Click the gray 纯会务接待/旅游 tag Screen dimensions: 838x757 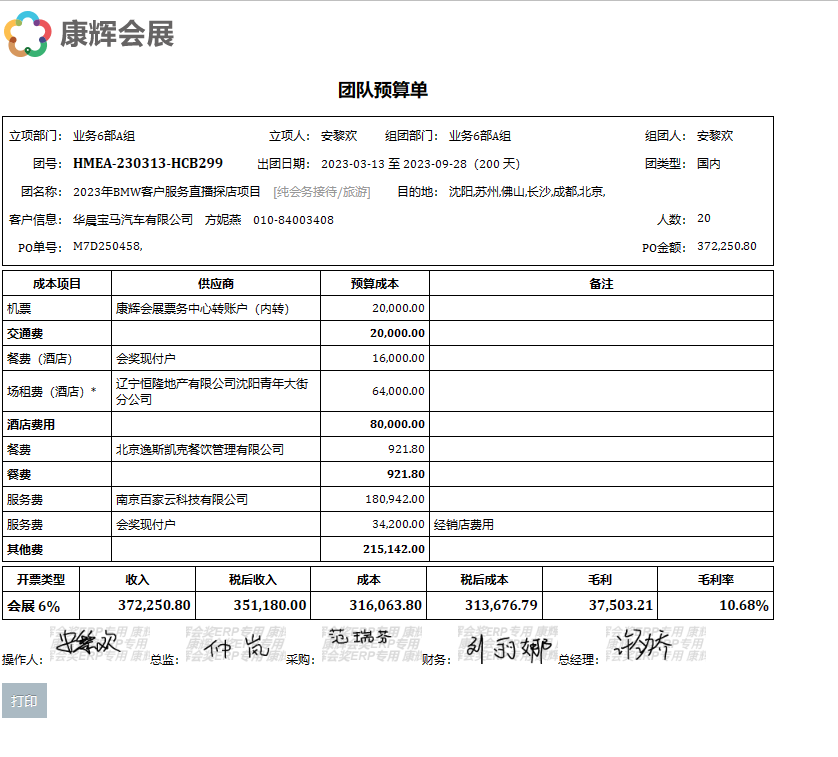(x=322, y=192)
